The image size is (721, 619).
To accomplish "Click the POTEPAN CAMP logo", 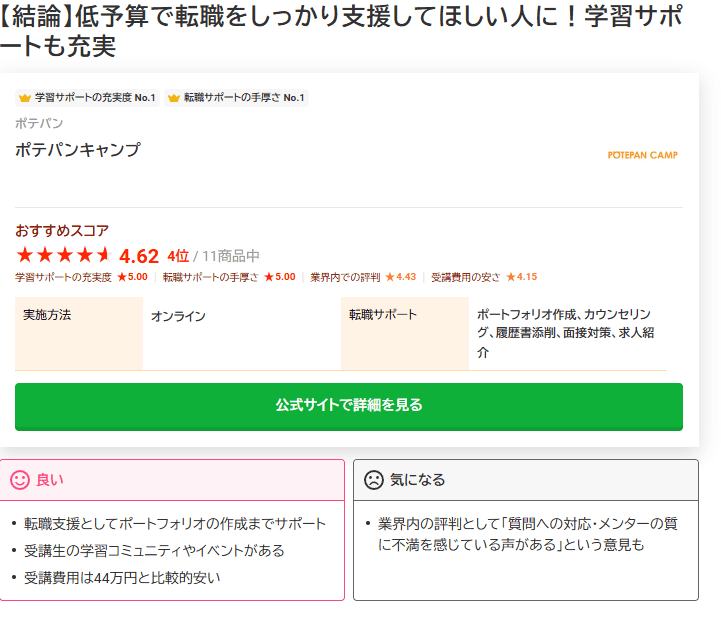I will 642,155.
